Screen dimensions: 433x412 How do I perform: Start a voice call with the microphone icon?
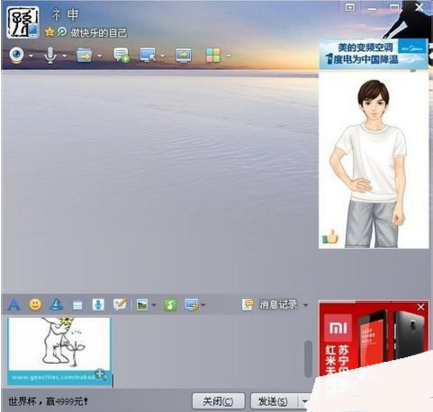[50, 55]
